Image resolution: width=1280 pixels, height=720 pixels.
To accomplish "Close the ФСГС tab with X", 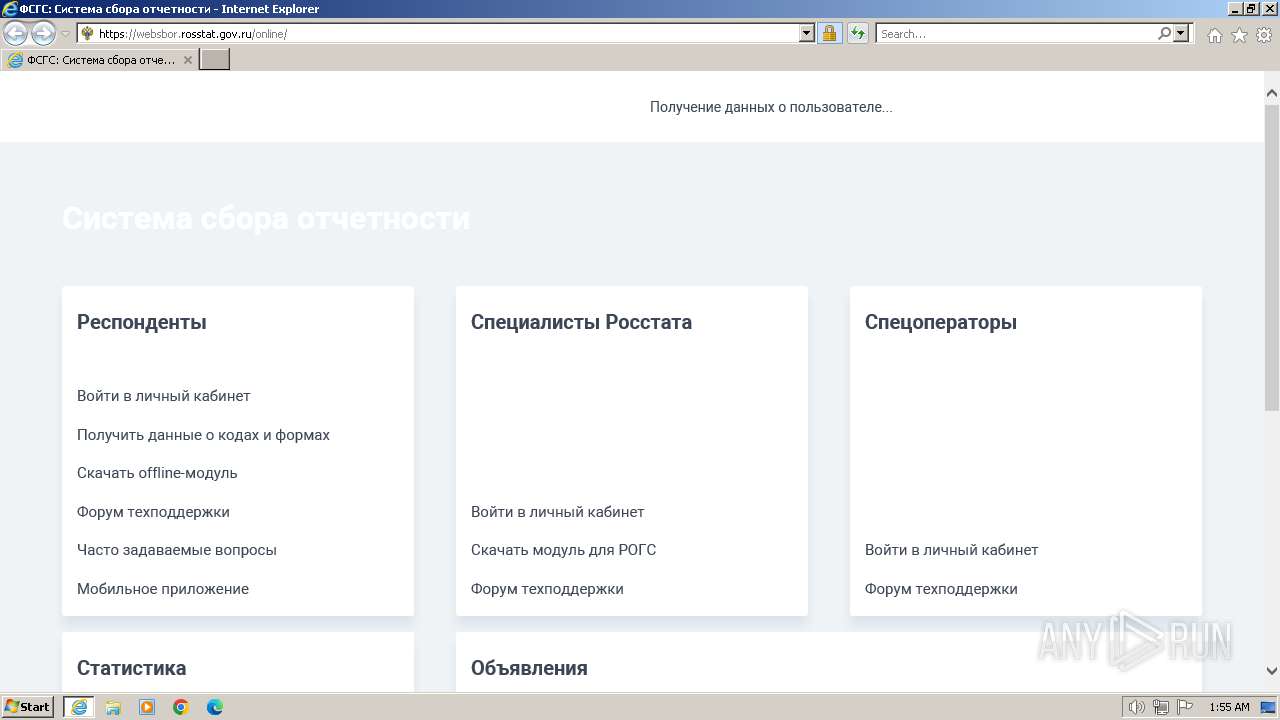I will click(x=188, y=60).
